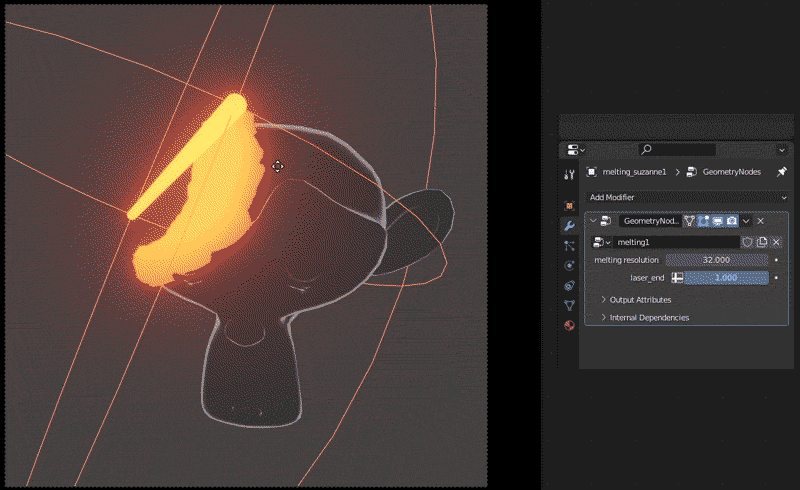Click the laser_end value slider
Image resolution: width=800 pixels, height=490 pixels.
(726, 278)
